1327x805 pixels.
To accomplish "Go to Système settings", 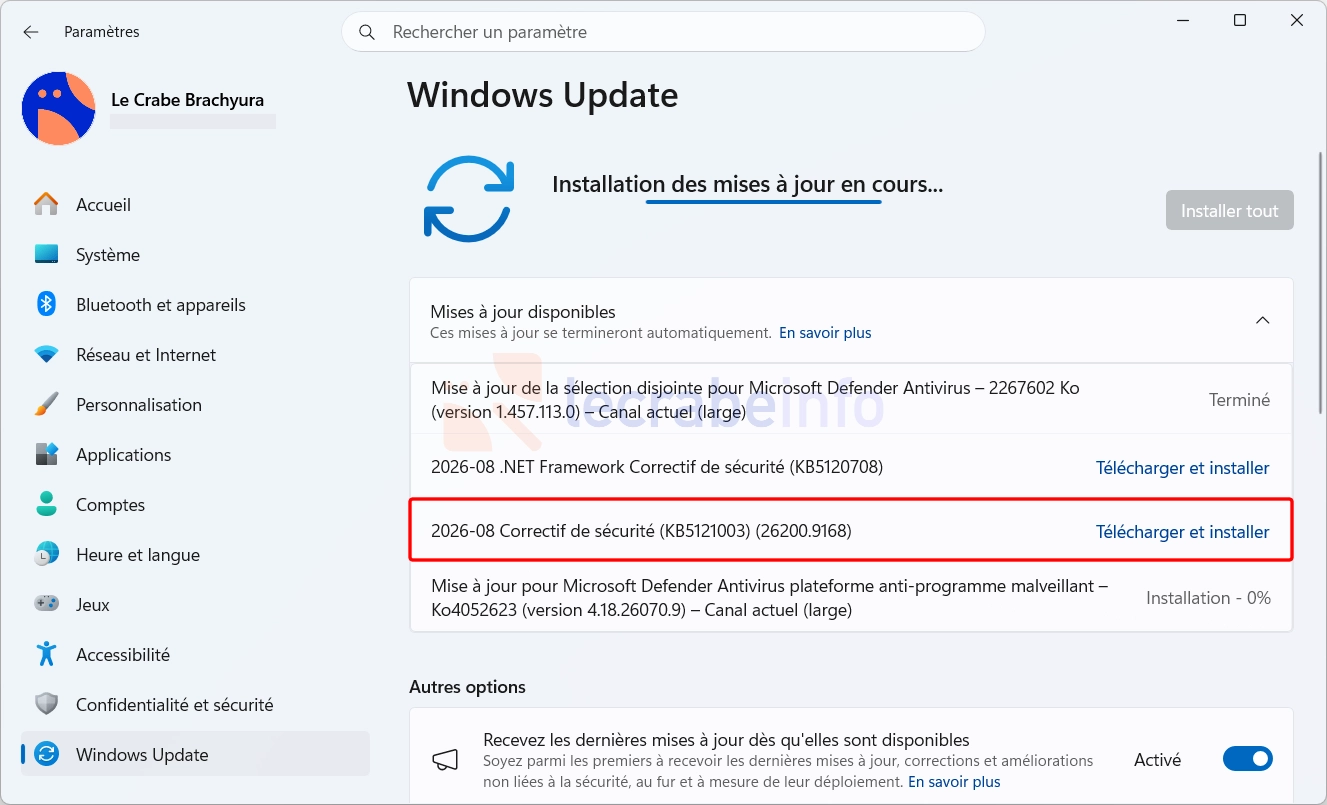I will tap(195, 254).
